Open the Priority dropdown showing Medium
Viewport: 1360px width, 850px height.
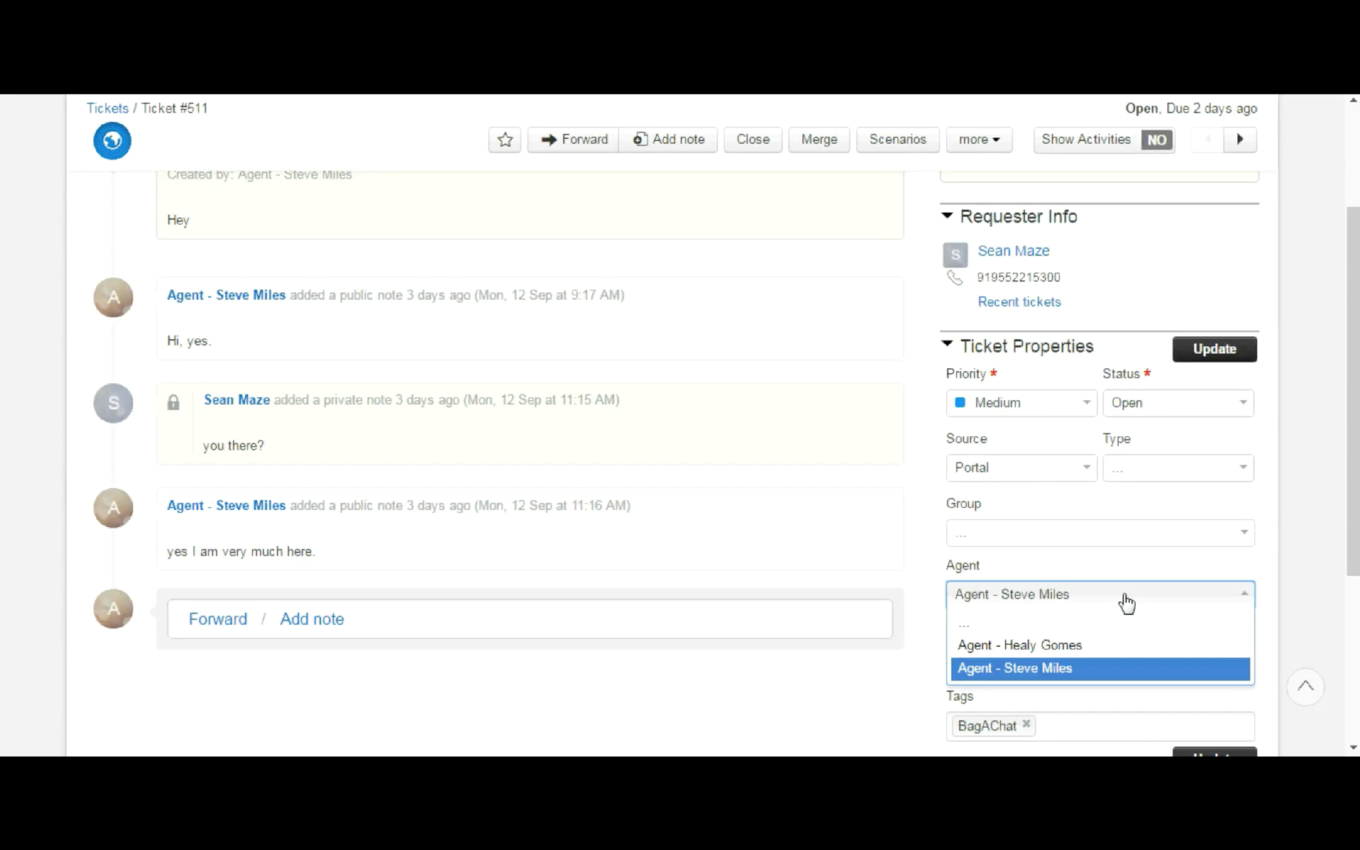click(x=1021, y=403)
